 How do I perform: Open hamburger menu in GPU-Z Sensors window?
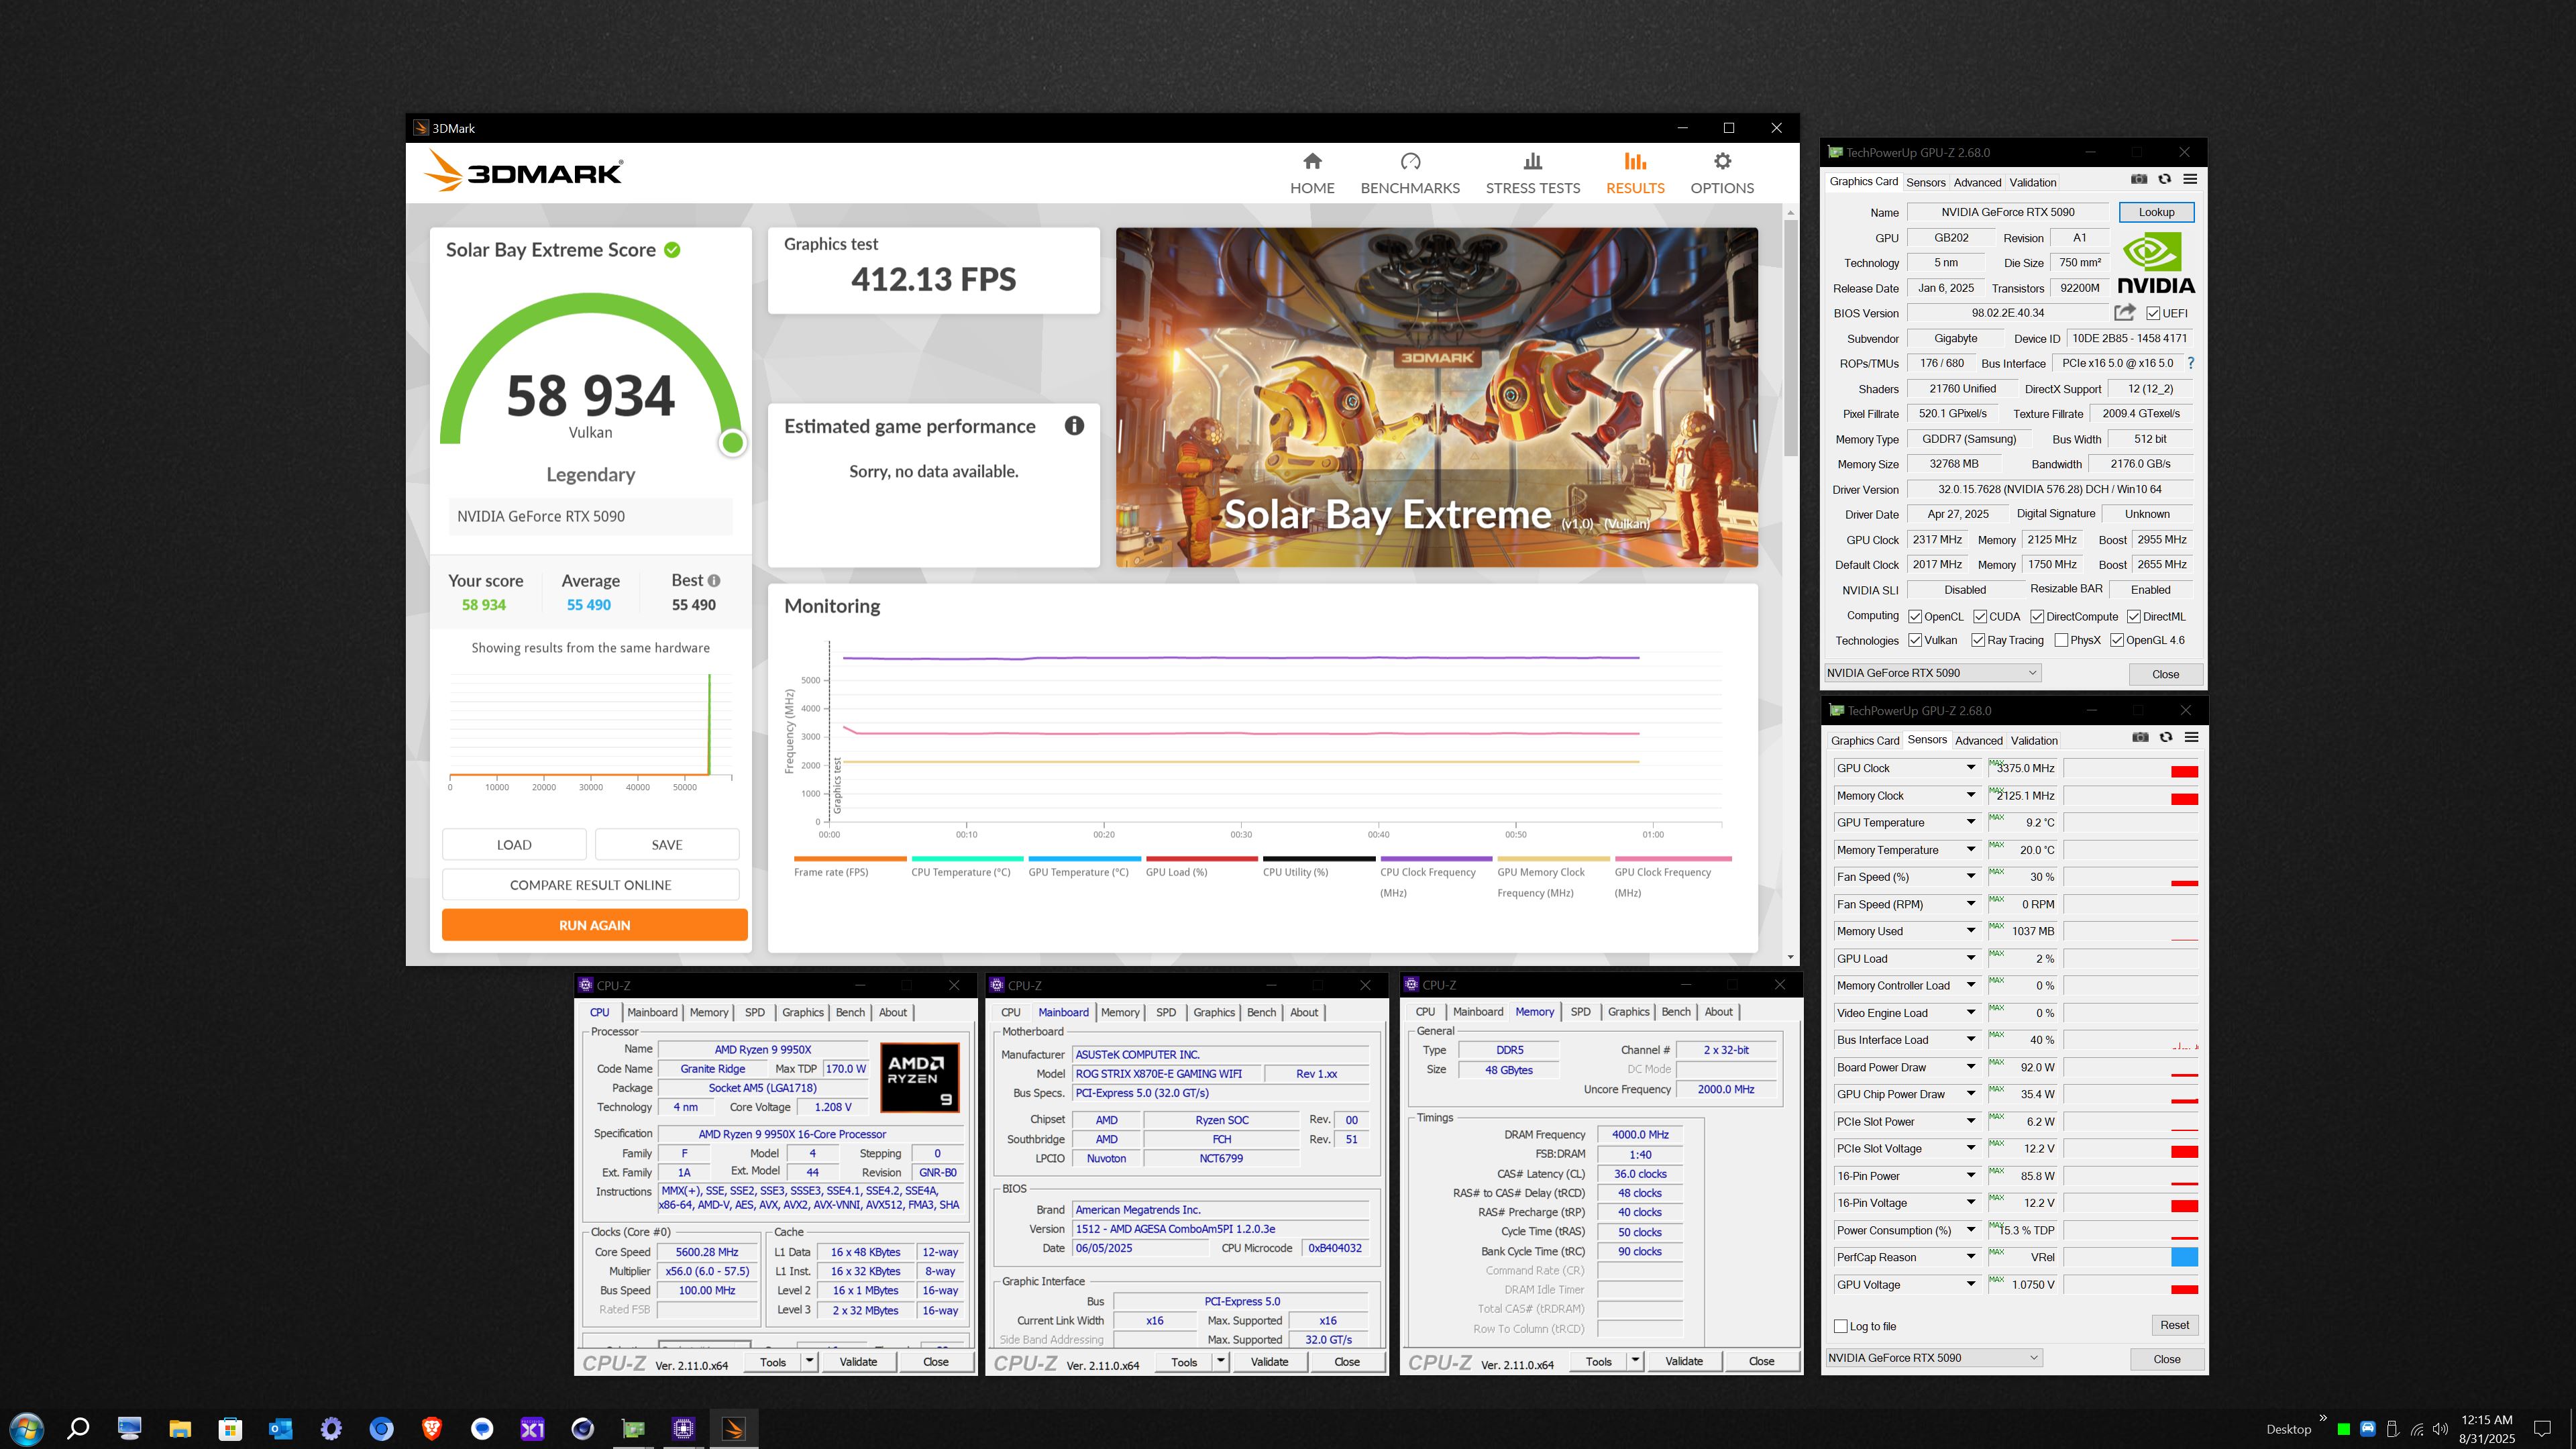pos(2191,737)
